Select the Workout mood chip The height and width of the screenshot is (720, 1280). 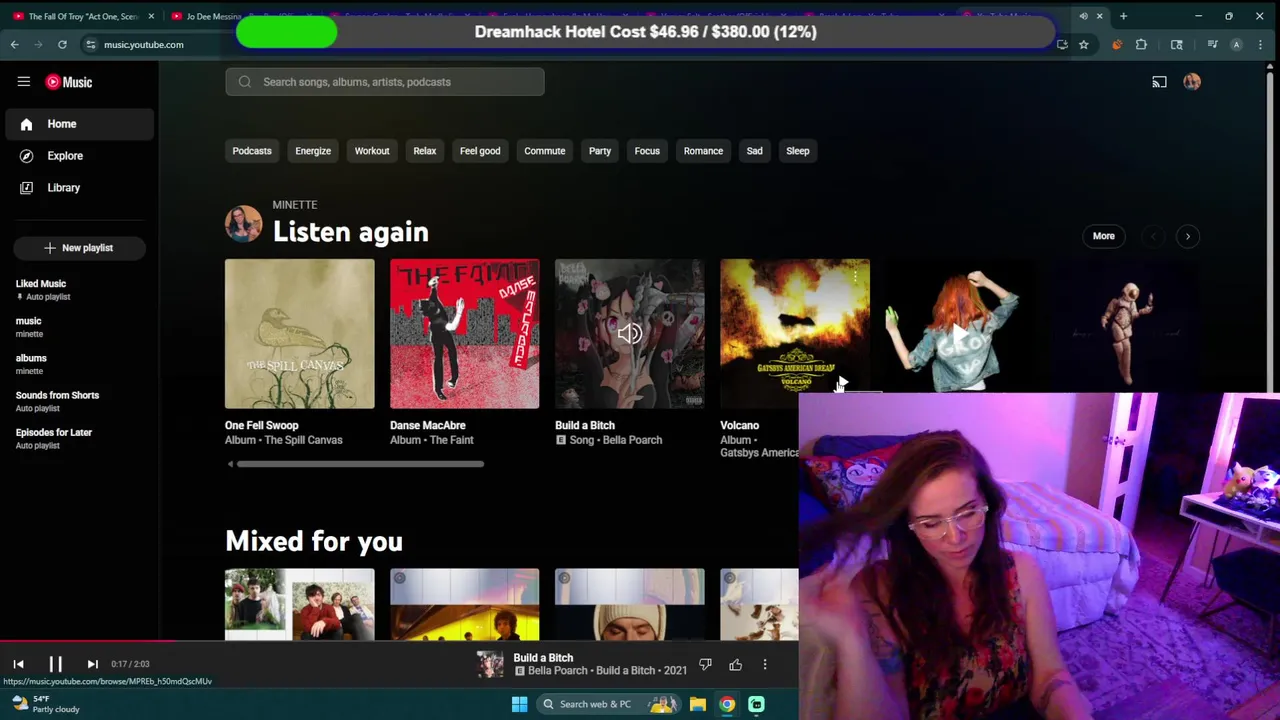(x=372, y=151)
